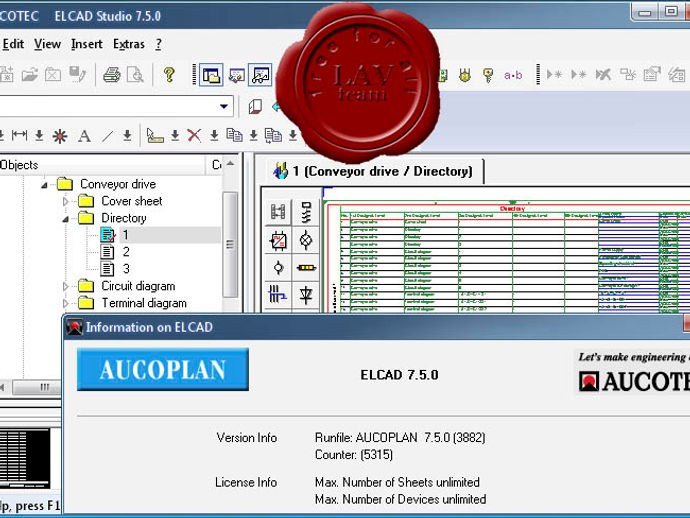Open the dropdown arrow after the line tool
The height and width of the screenshot is (518, 690).
click(127, 136)
